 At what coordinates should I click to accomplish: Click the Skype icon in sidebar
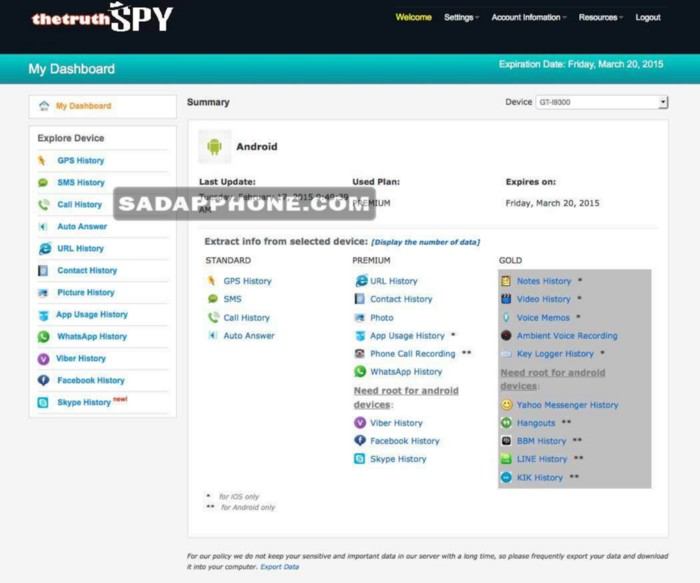[43, 402]
